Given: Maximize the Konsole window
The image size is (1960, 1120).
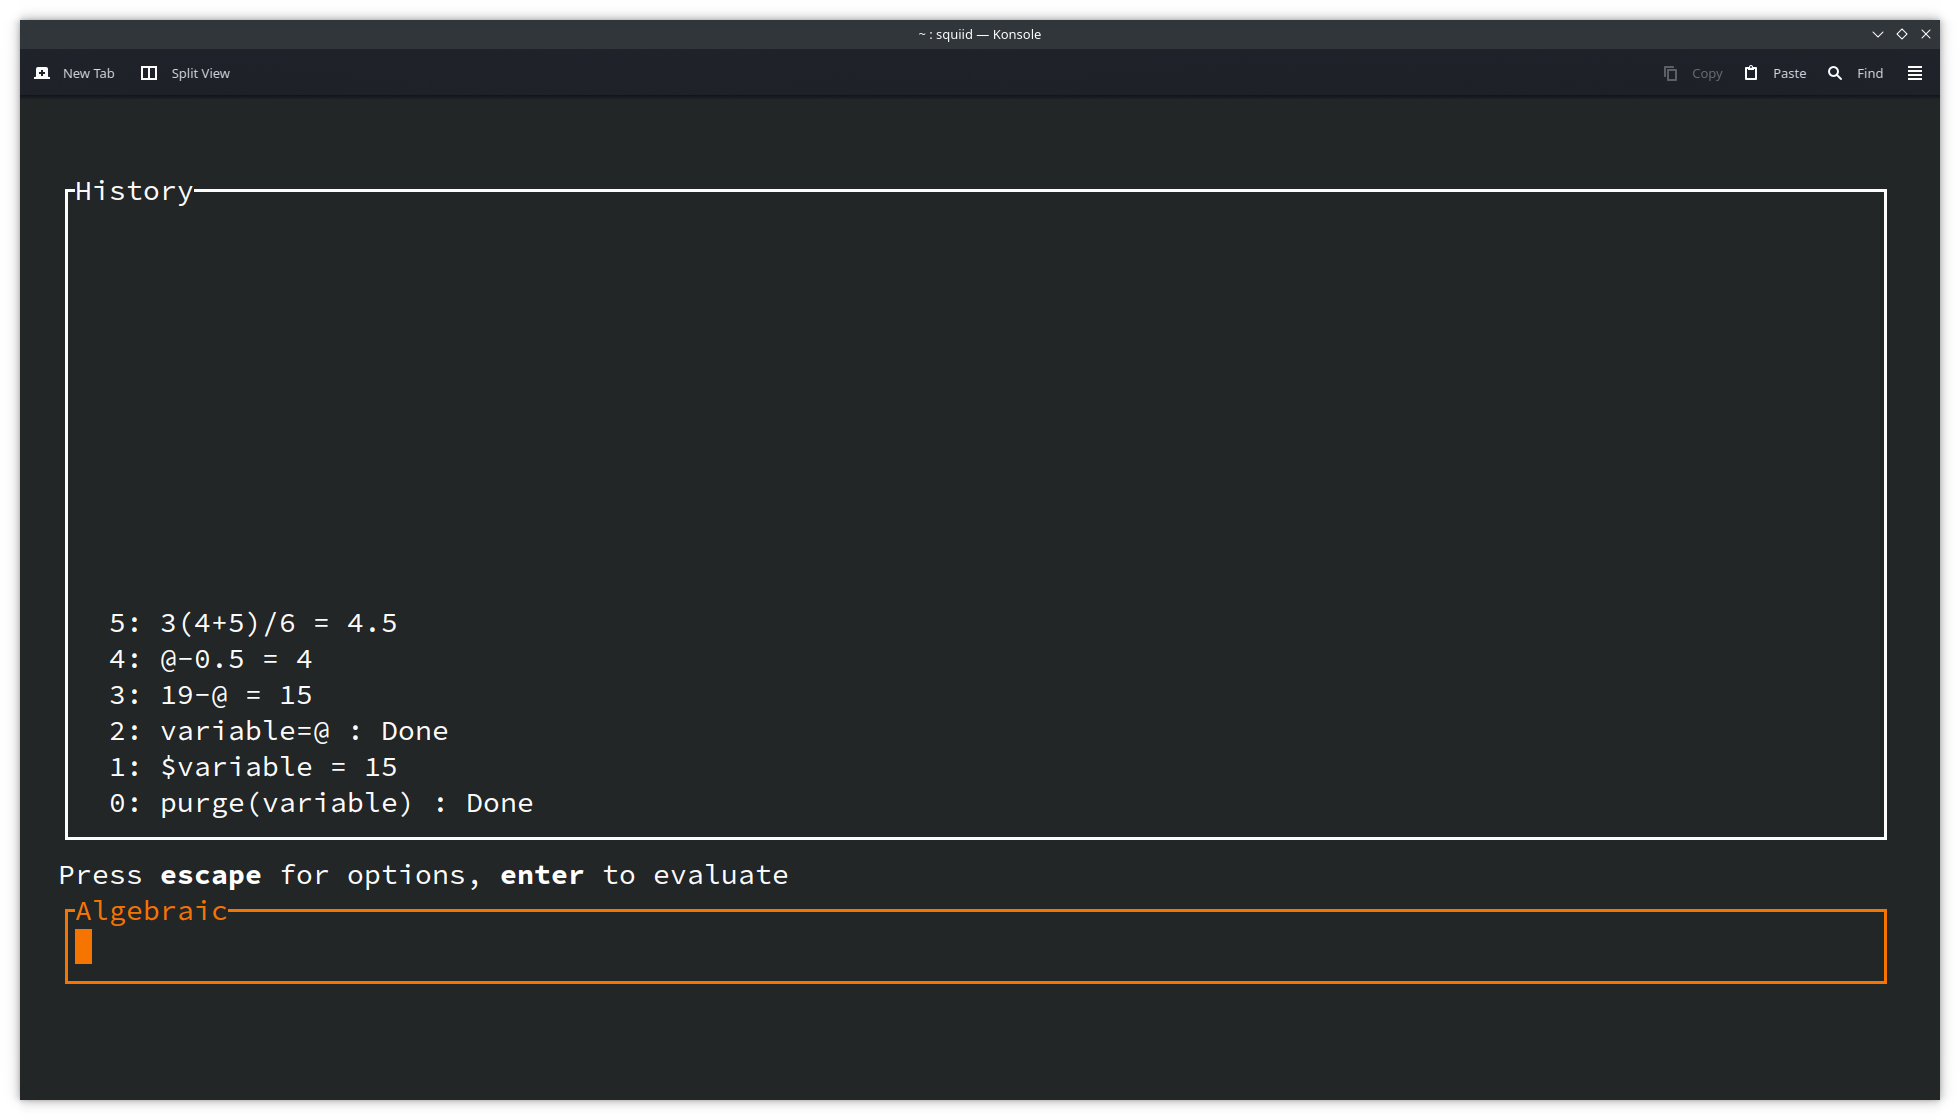Looking at the screenshot, I should [x=1902, y=34].
